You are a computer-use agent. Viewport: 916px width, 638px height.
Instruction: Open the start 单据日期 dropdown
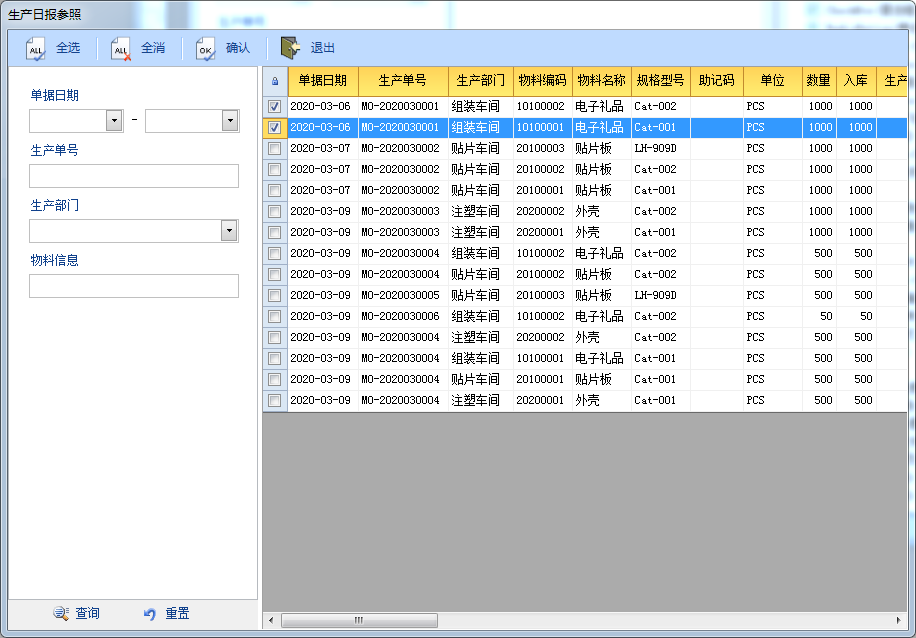pos(114,121)
